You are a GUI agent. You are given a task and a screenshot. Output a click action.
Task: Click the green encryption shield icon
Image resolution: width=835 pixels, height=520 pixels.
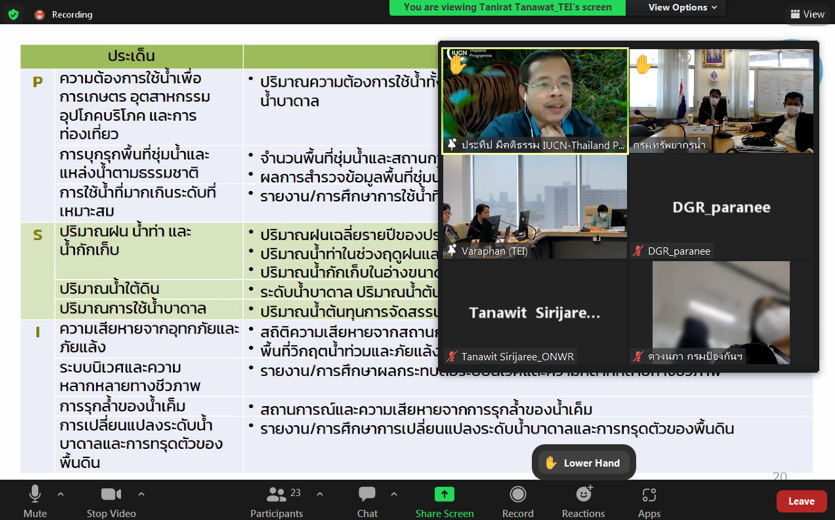click(x=13, y=14)
